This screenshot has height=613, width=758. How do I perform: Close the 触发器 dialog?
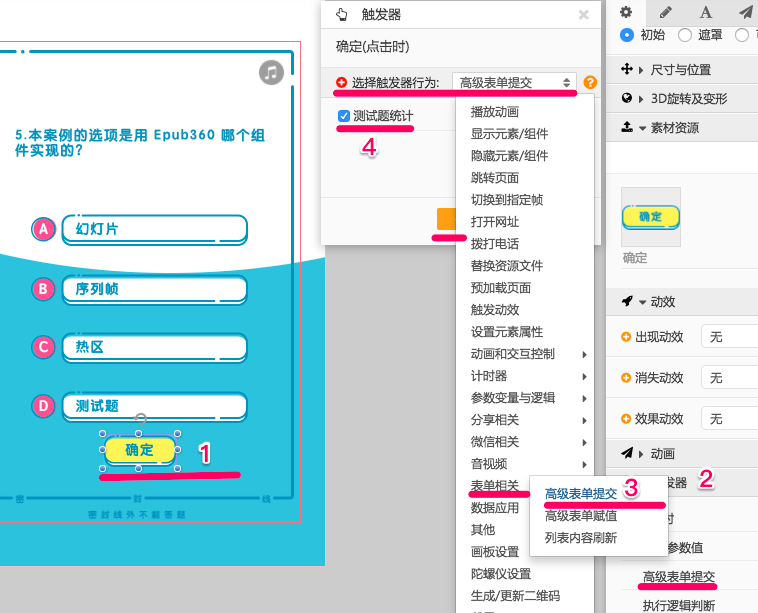[x=584, y=15]
